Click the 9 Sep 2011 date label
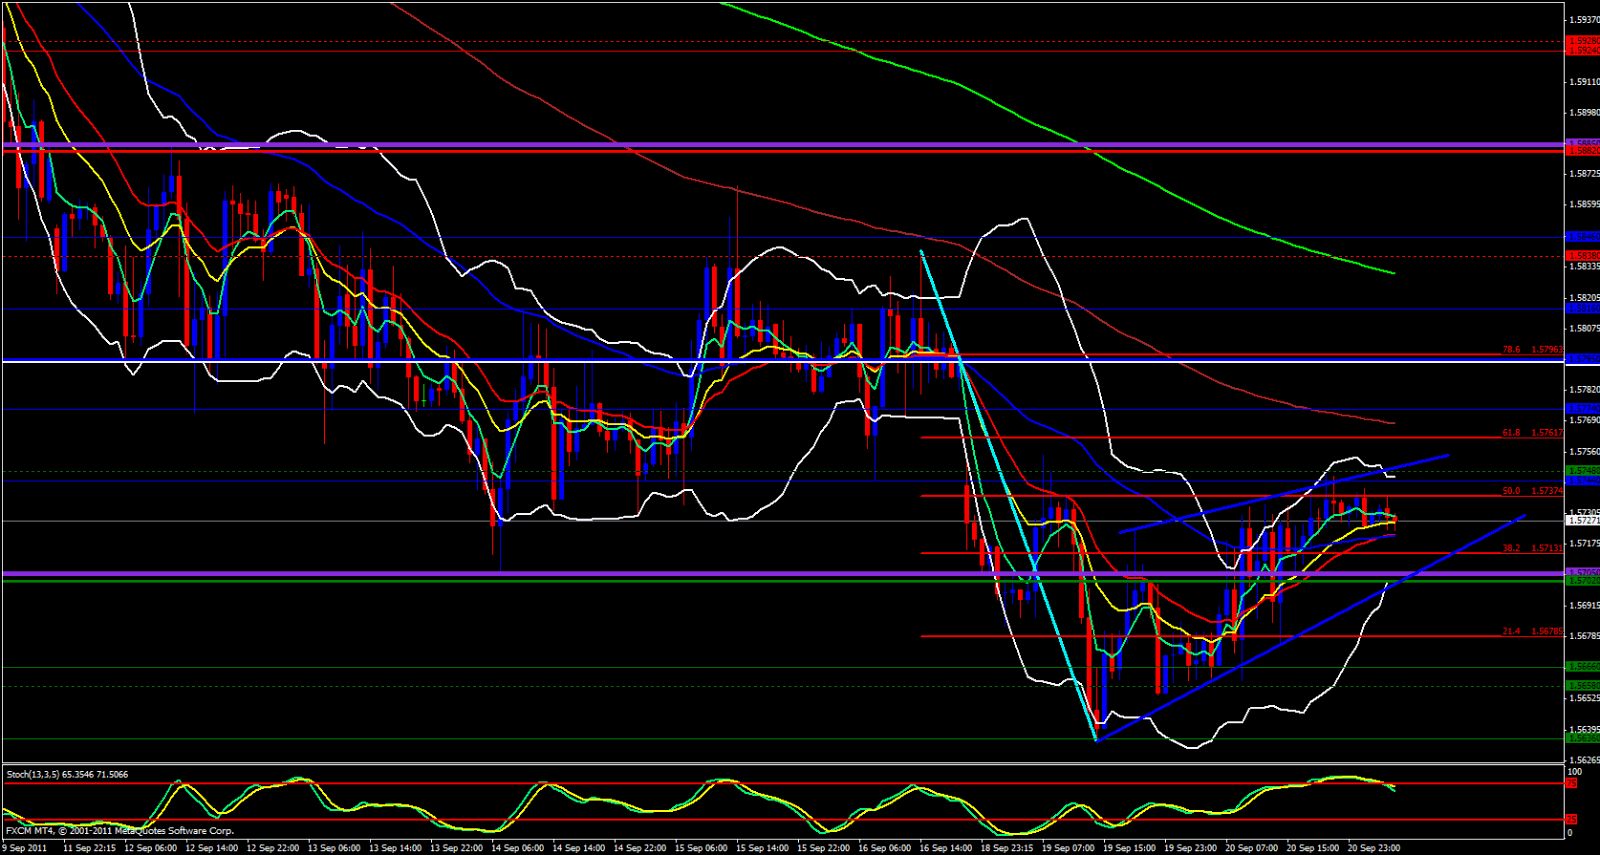Image resolution: width=1600 pixels, height=855 pixels. click(25, 848)
